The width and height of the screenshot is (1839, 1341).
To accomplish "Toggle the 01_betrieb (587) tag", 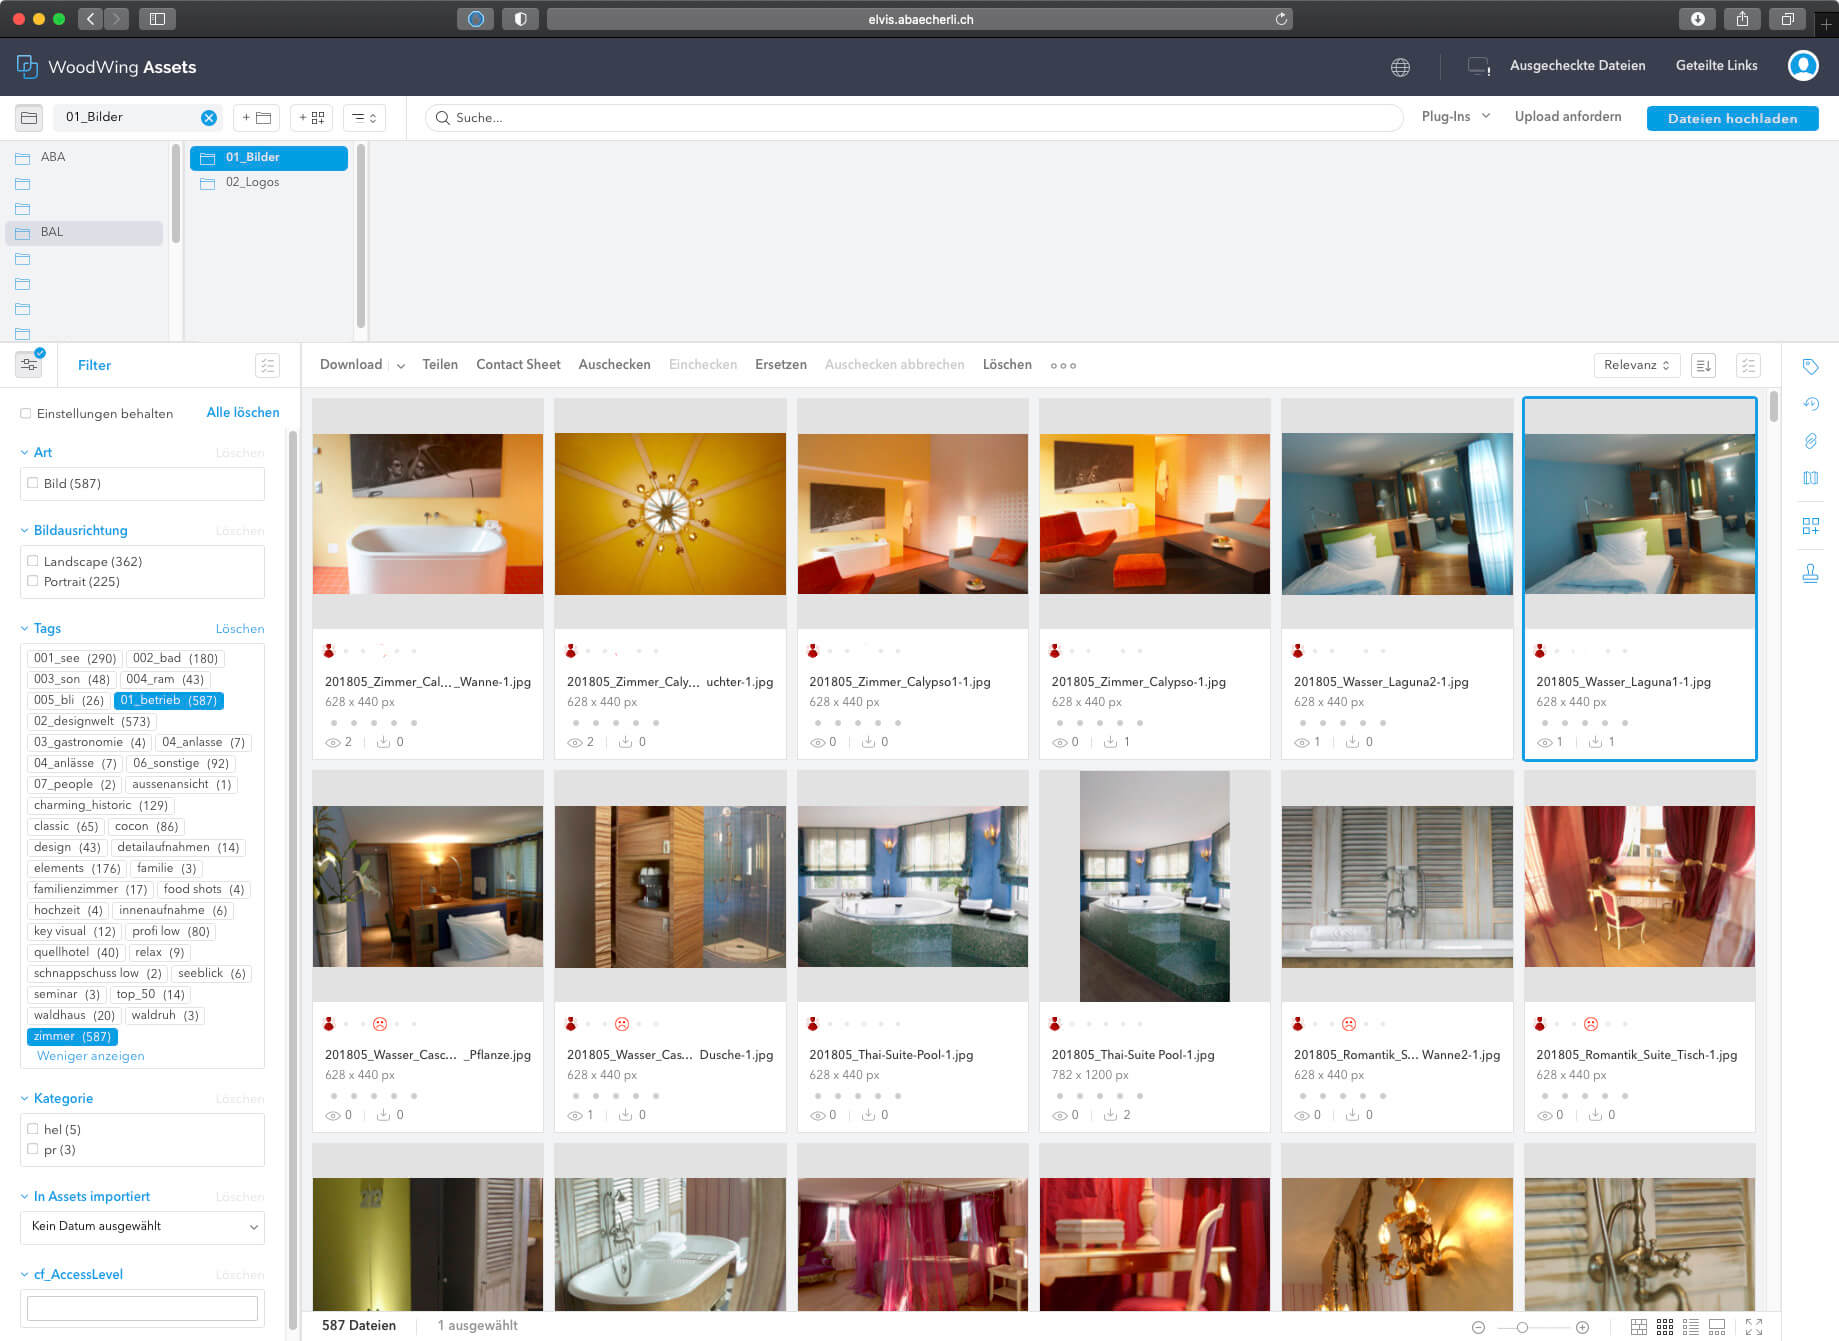I will click(169, 700).
